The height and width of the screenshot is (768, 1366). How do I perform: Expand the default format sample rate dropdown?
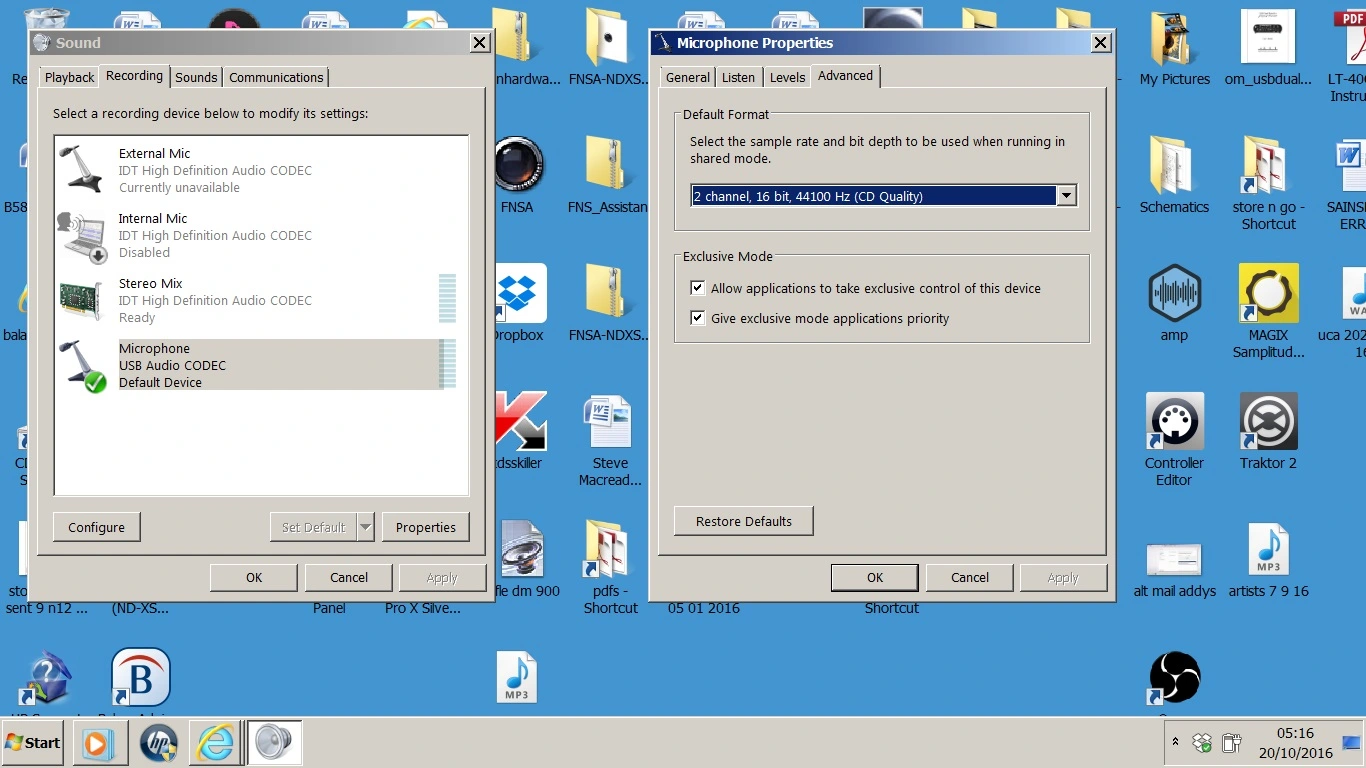(1066, 196)
